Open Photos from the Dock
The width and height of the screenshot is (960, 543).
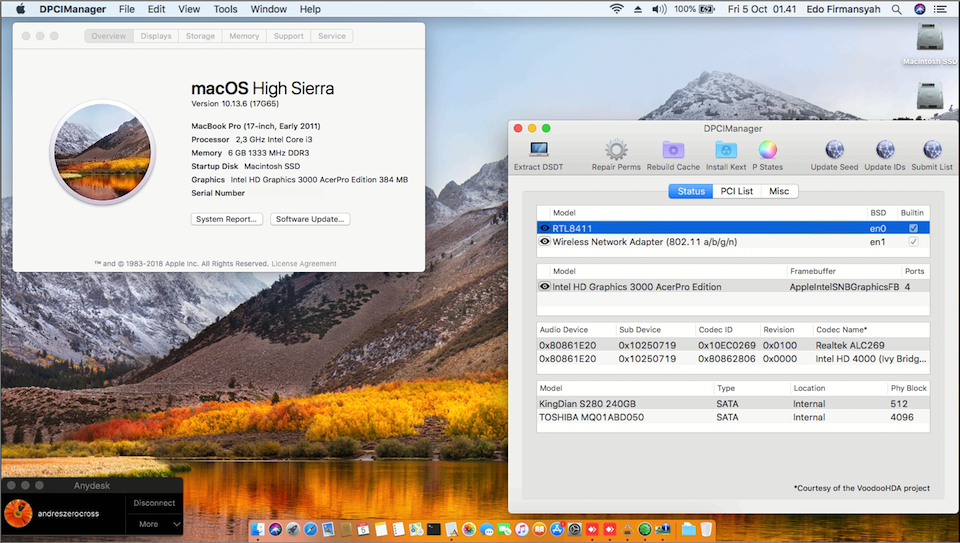pos(469,529)
